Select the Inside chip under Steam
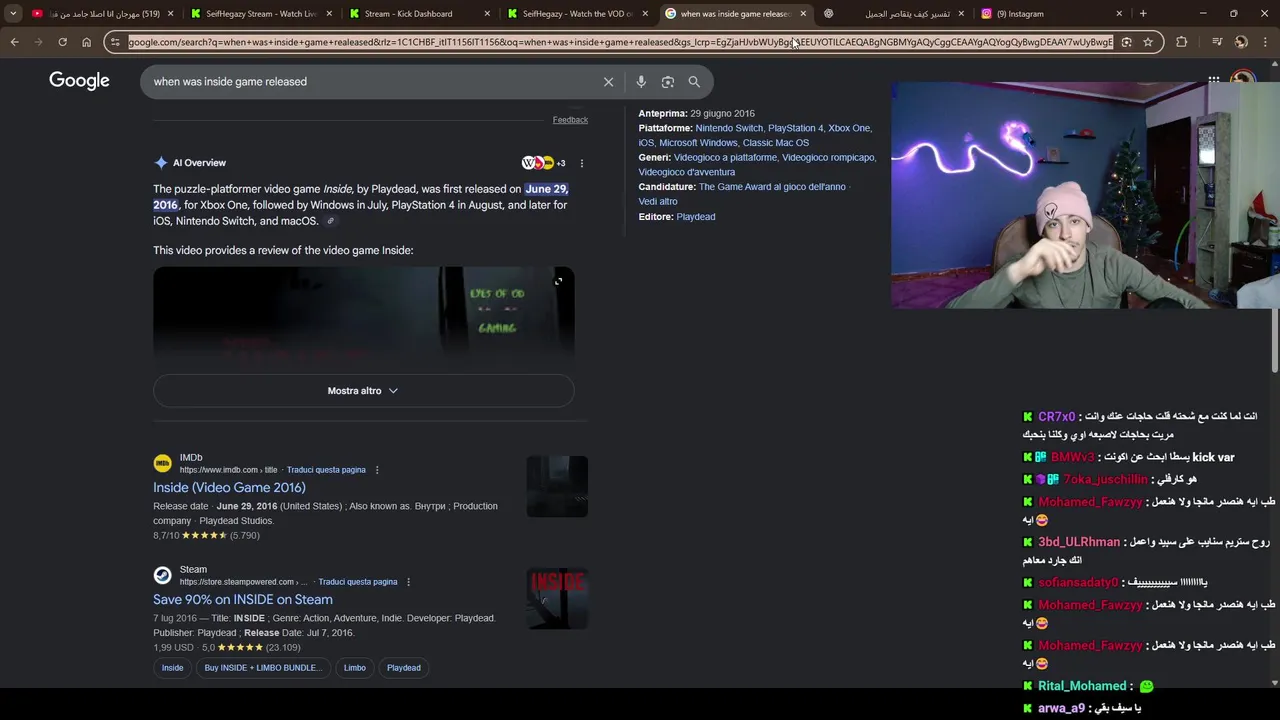The image size is (1280, 720). (172, 668)
